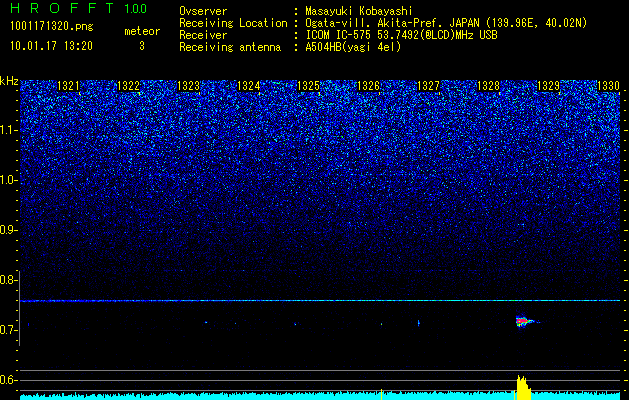Viewport: 629px width, 400px height.
Task: Click the horizontal carrier line near 0.76 kHz
Action: (x=320, y=301)
